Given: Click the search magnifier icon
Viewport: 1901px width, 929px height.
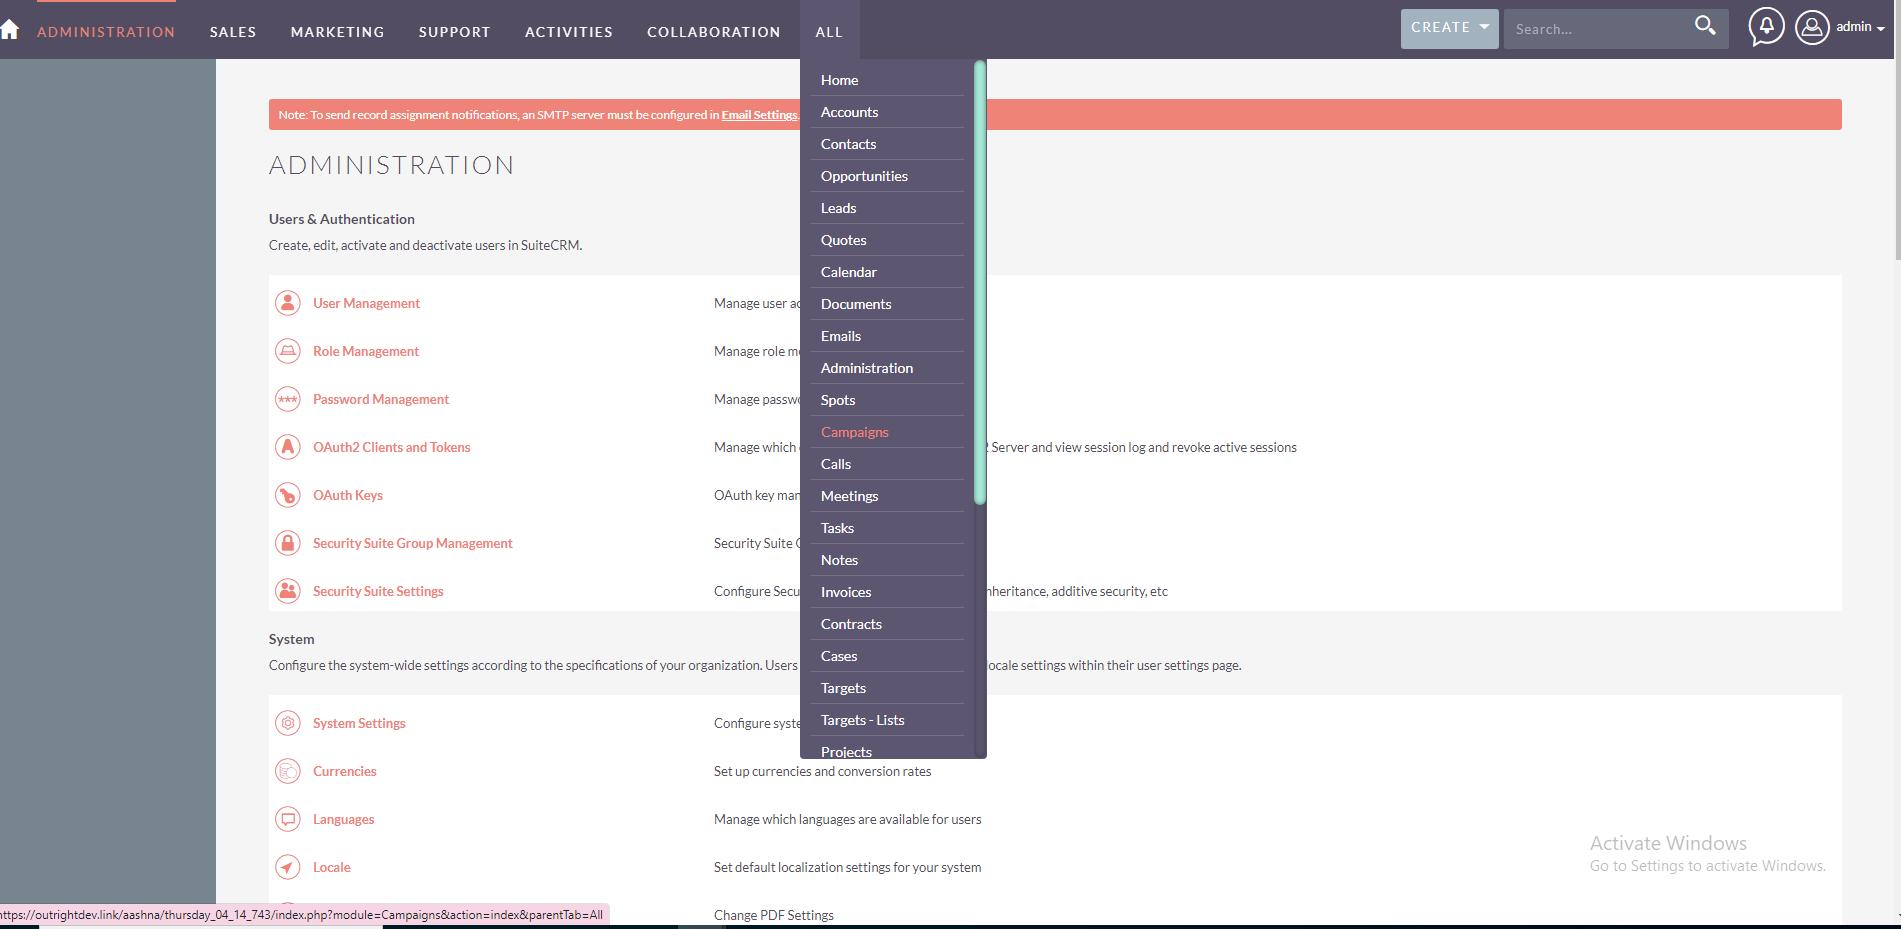Looking at the screenshot, I should coord(1705,26).
